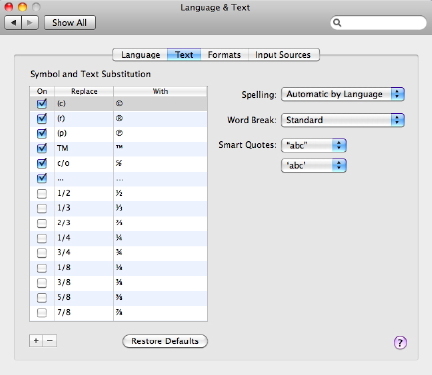
Task: Click the magnifier icon in the search field
Action: click(337, 23)
